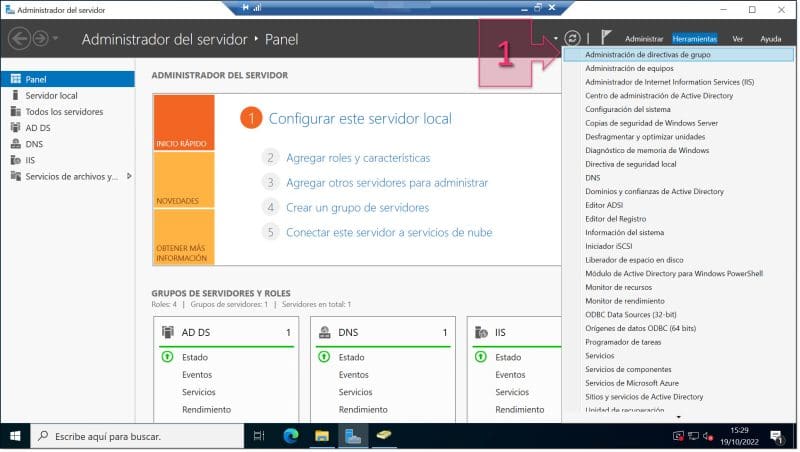The image size is (800, 452).
Task: Click Estado in the AD DS tile
Action: [x=195, y=357]
